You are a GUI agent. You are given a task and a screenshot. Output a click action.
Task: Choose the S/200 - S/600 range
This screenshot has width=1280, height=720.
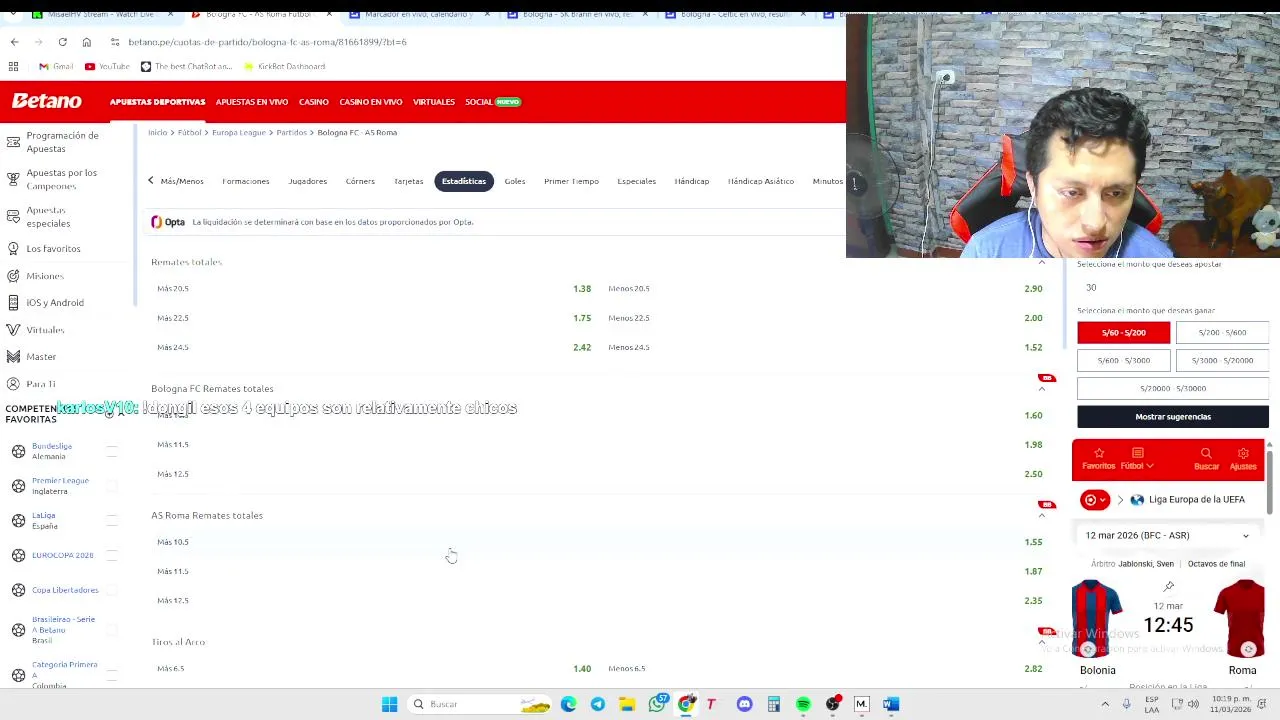pyautogui.click(x=1223, y=332)
